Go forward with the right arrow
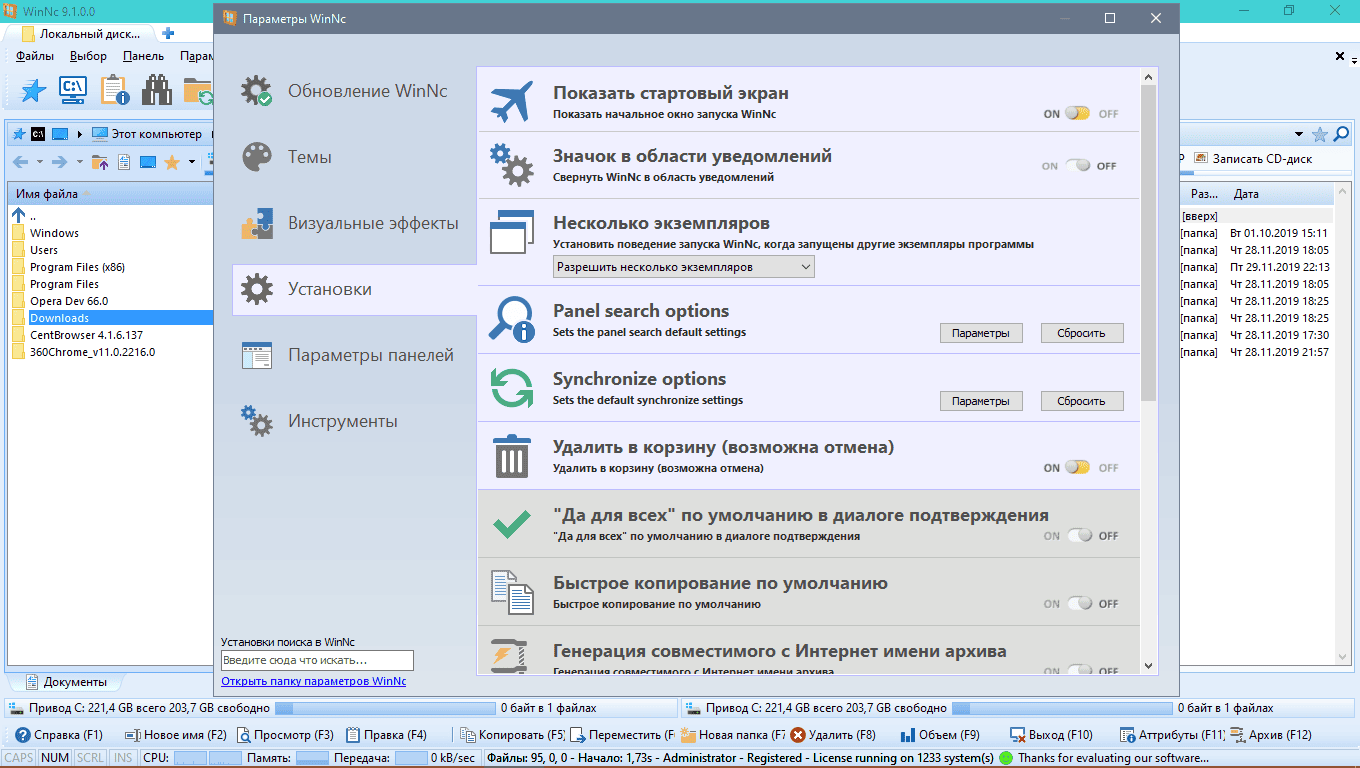Screen dimensions: 1360x768 pyautogui.click(x=60, y=162)
